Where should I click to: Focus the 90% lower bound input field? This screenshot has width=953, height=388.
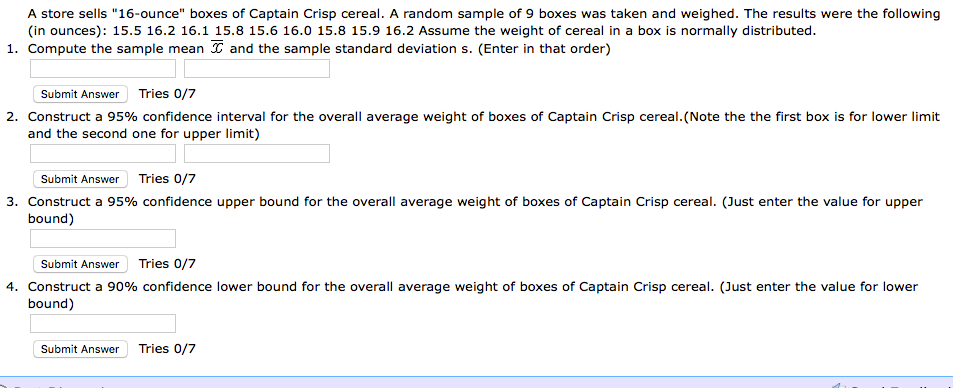coord(103,324)
